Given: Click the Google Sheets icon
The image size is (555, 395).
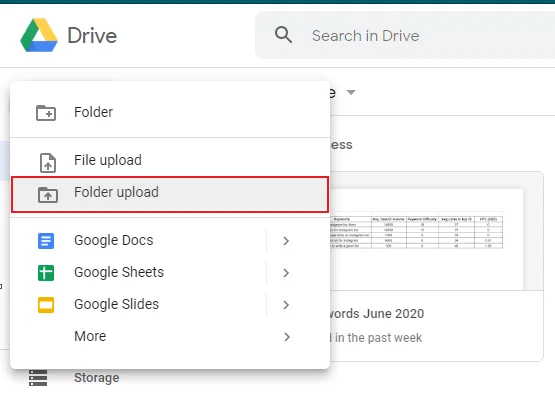Looking at the screenshot, I should point(46,273).
